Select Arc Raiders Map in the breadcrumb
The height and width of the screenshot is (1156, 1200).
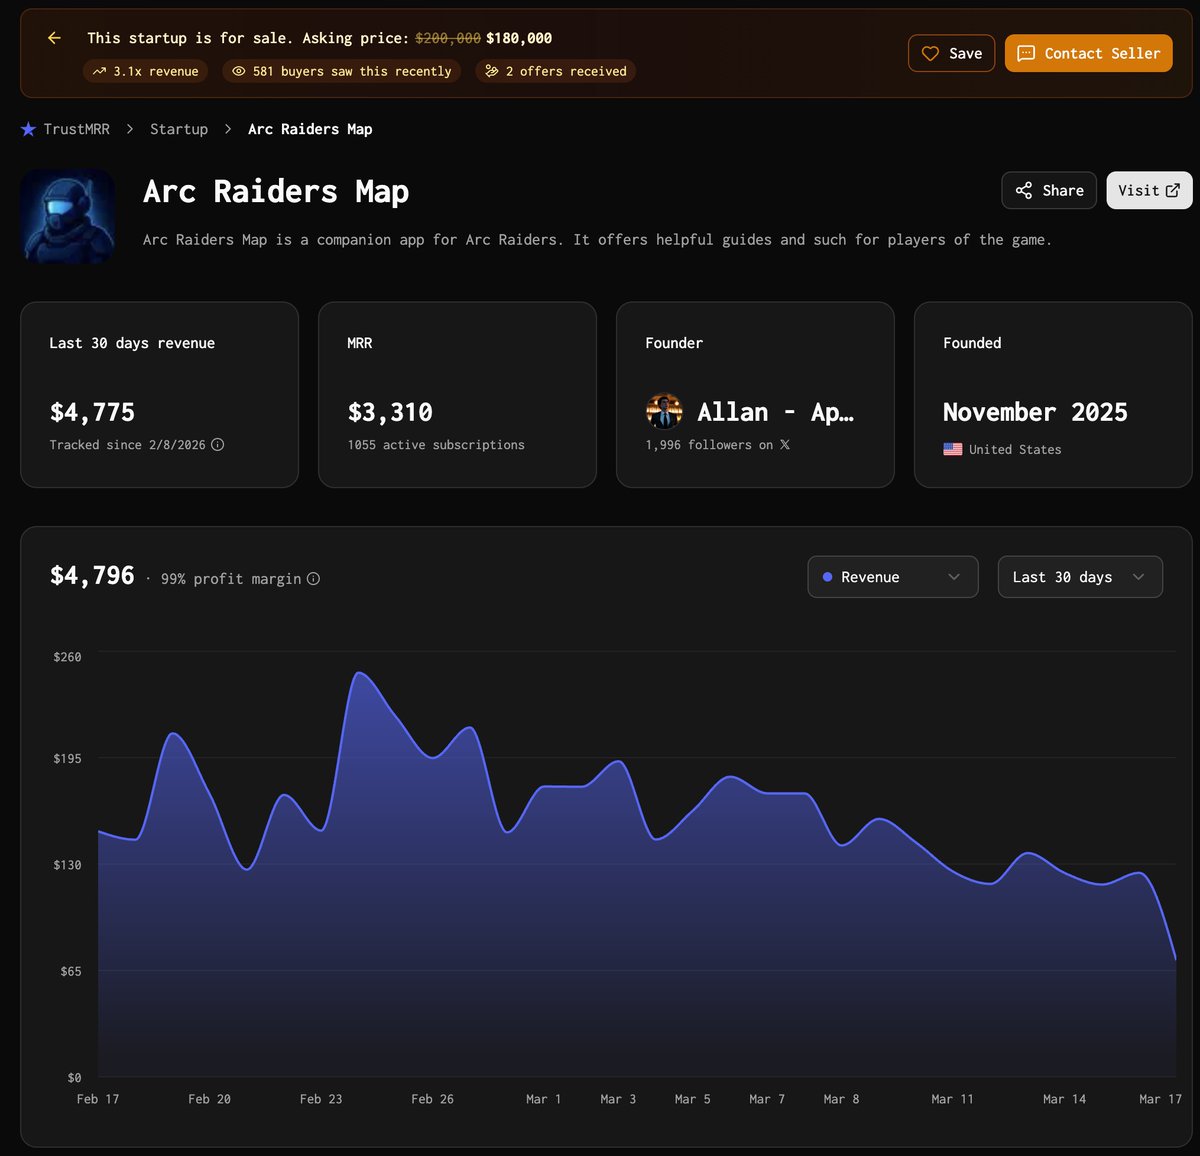pyautogui.click(x=310, y=128)
